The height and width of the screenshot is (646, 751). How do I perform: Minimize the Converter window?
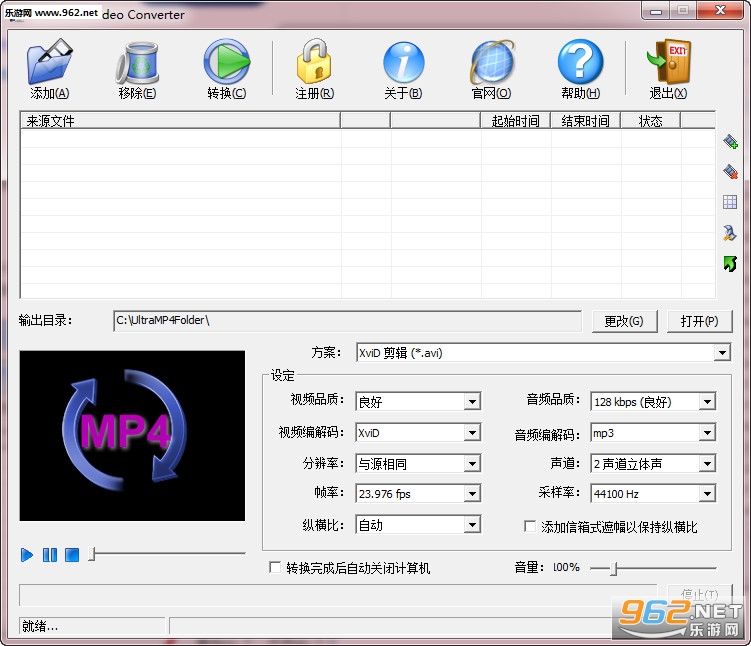click(x=656, y=11)
